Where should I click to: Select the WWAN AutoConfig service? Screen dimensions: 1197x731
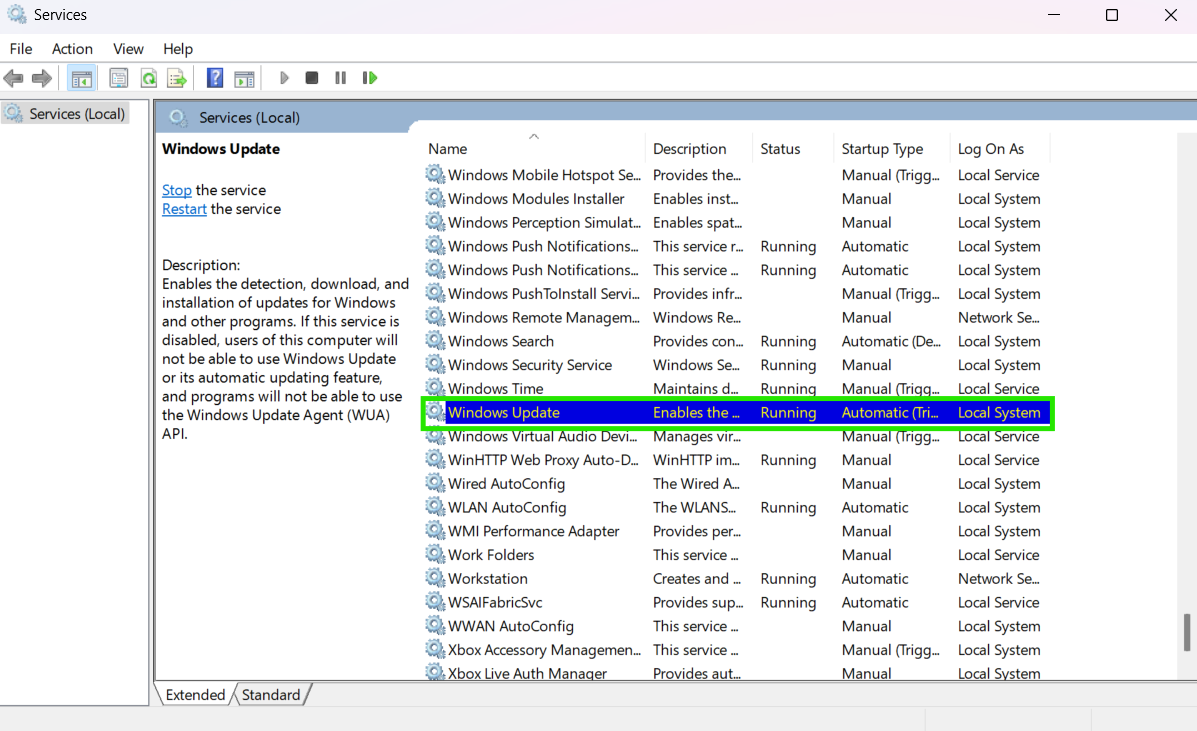pyautogui.click(x=737, y=626)
